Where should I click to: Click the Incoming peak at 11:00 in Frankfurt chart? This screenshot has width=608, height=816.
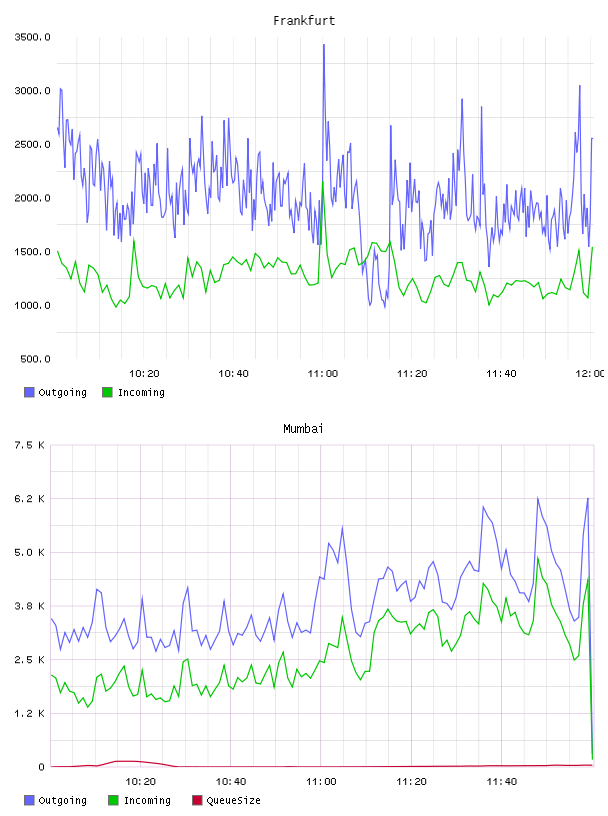(323, 183)
